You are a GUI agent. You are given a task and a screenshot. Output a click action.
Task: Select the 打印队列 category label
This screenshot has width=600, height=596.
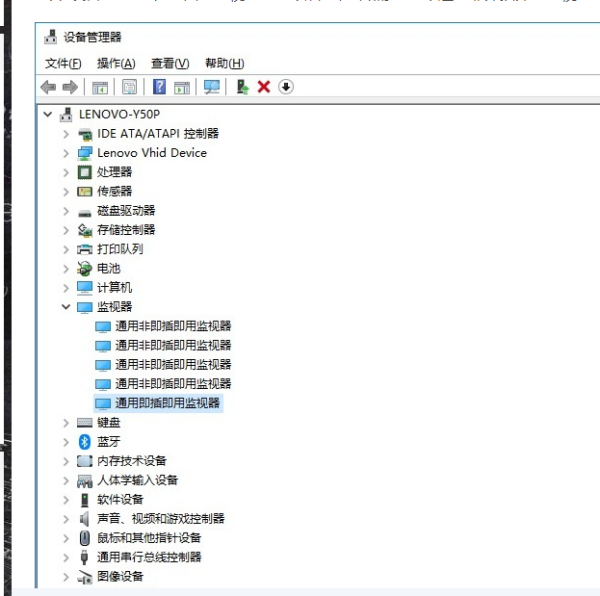(x=120, y=249)
